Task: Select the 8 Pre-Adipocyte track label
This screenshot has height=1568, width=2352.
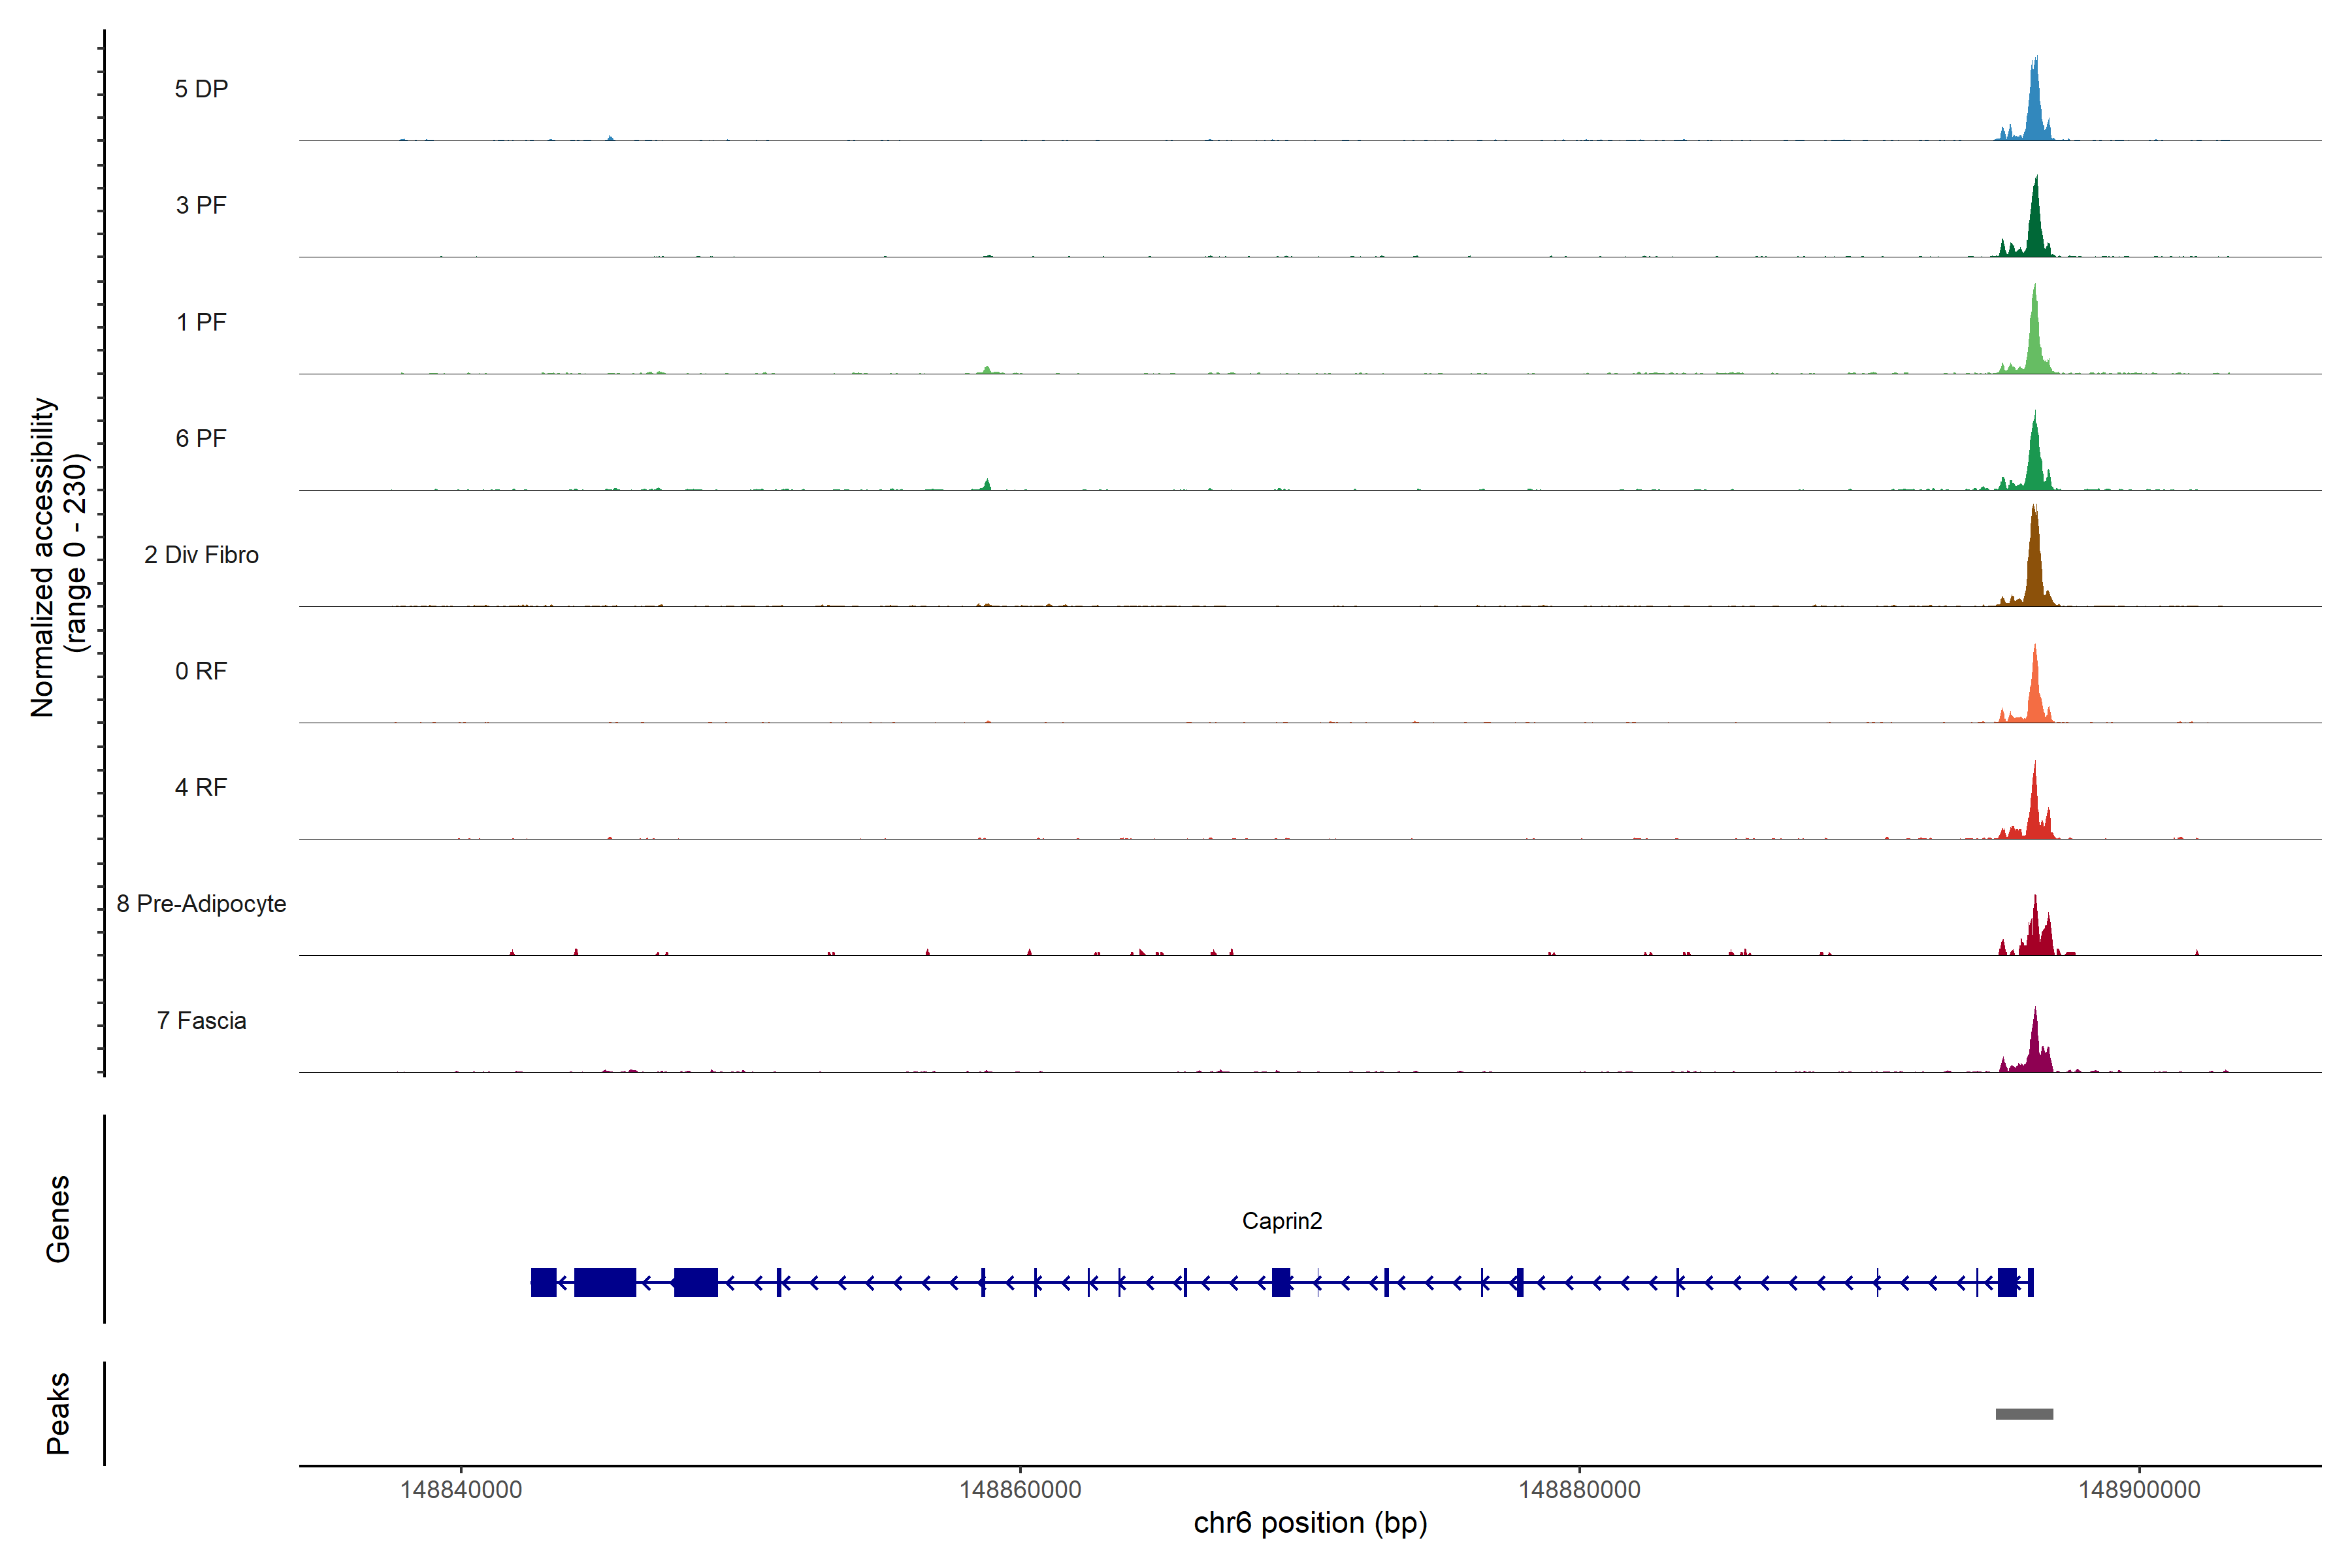Action: tap(201, 904)
